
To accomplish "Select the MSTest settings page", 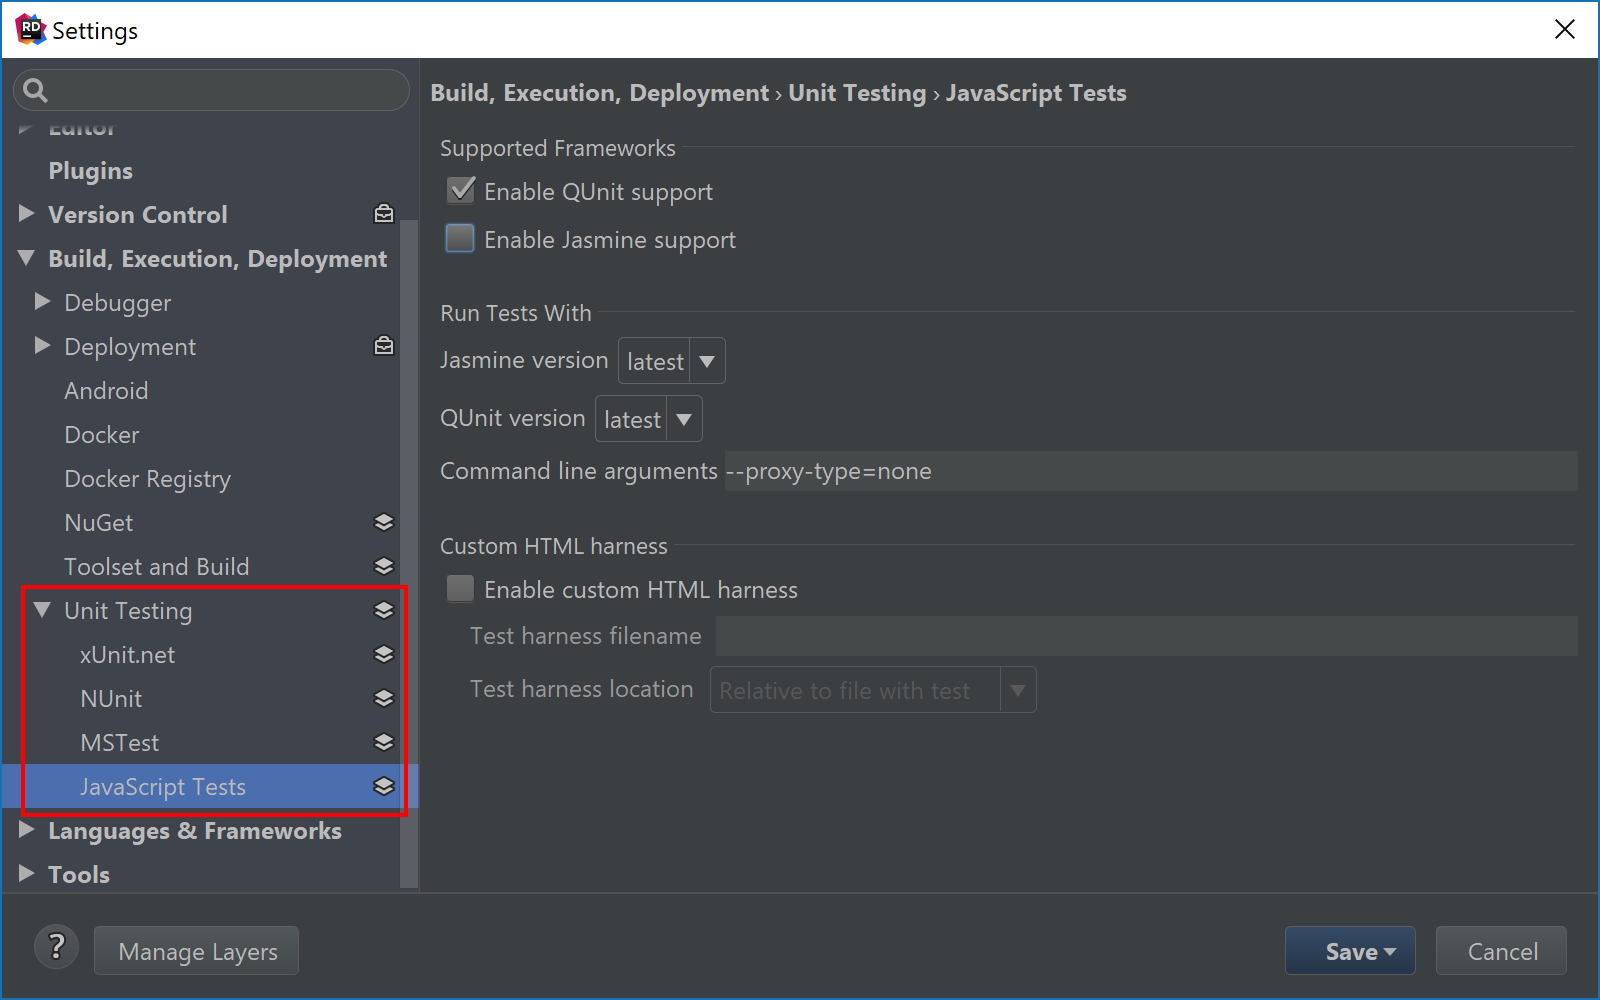I will [120, 743].
